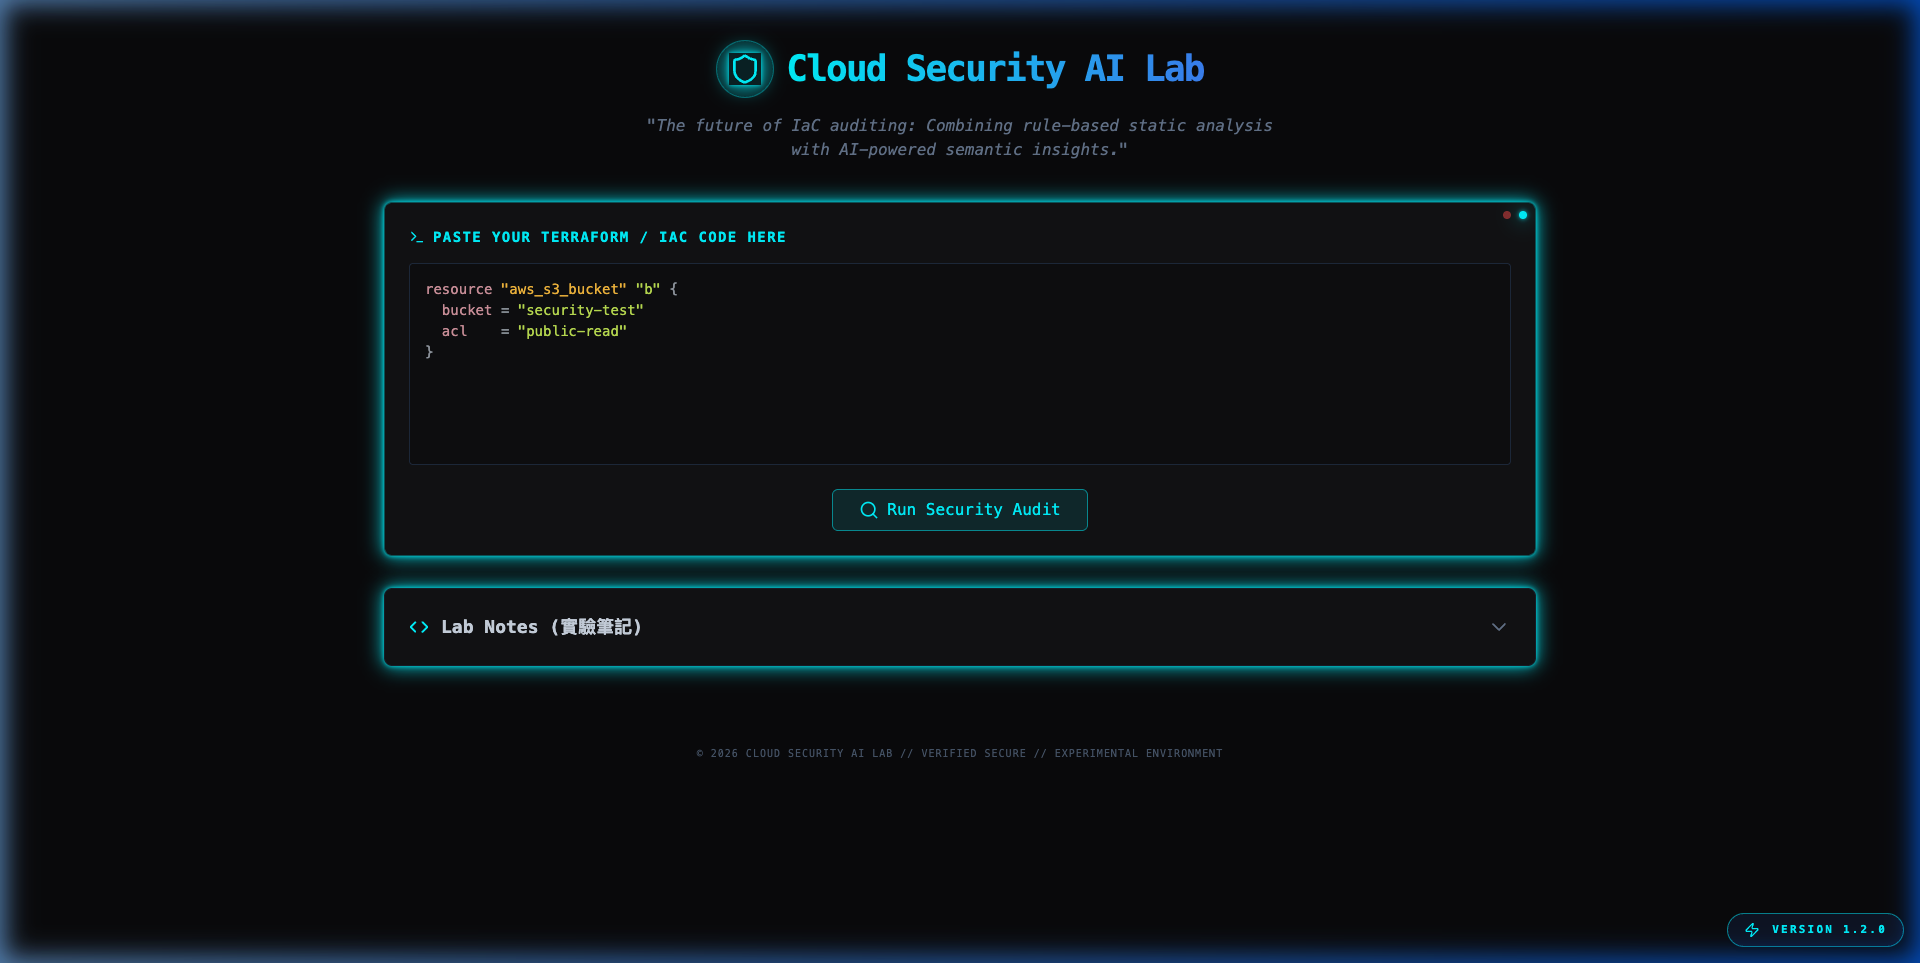Click the code brackets icon beside Lab Notes

click(419, 627)
